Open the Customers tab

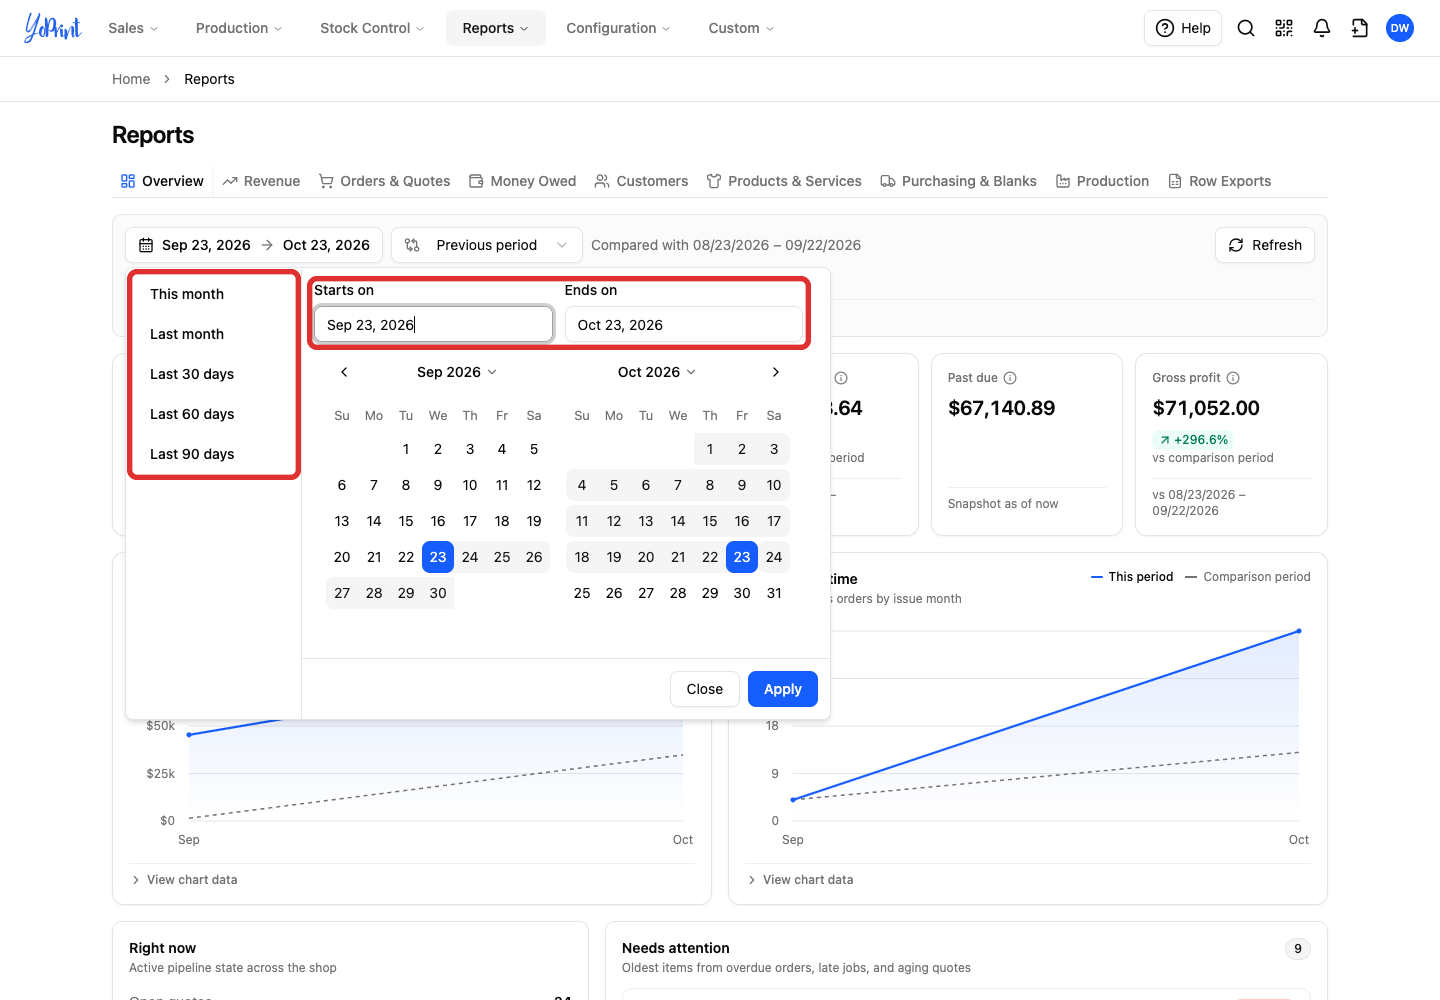641,181
